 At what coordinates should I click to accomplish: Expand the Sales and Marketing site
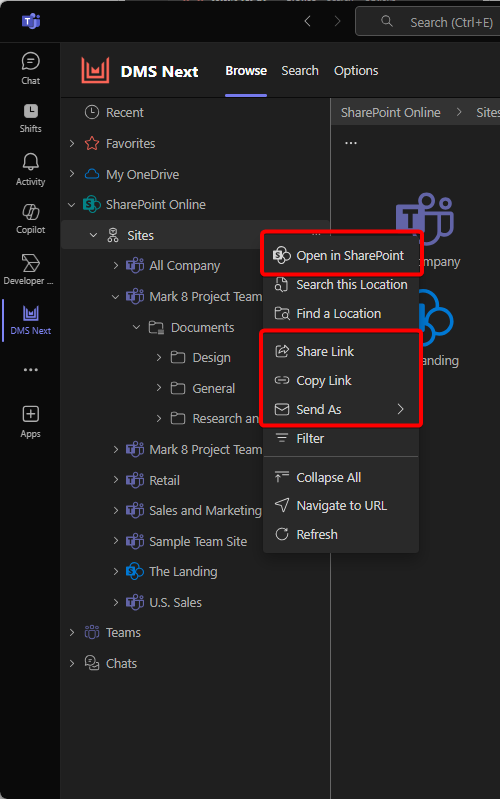tap(116, 510)
